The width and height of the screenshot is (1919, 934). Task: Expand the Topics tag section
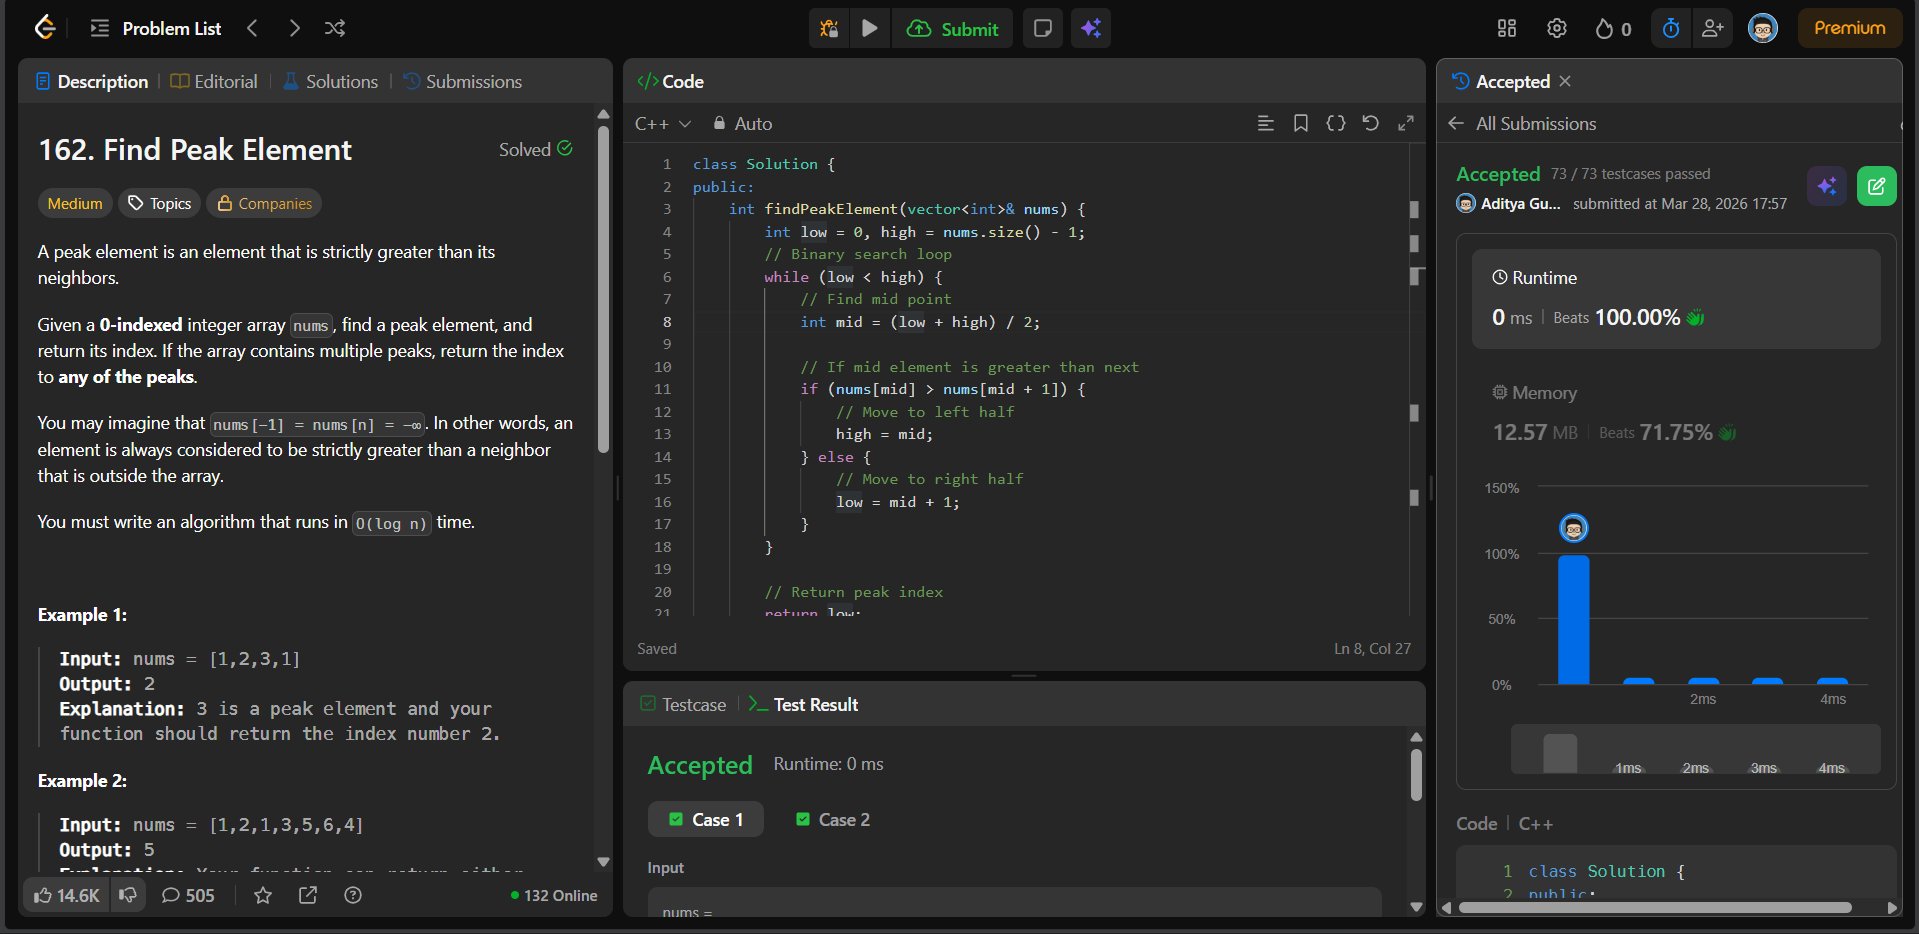160,204
